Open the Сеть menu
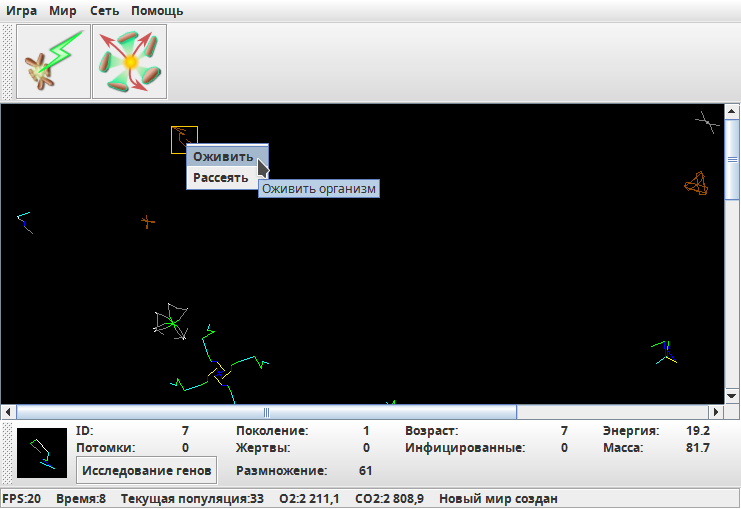The image size is (741, 509). (x=104, y=10)
